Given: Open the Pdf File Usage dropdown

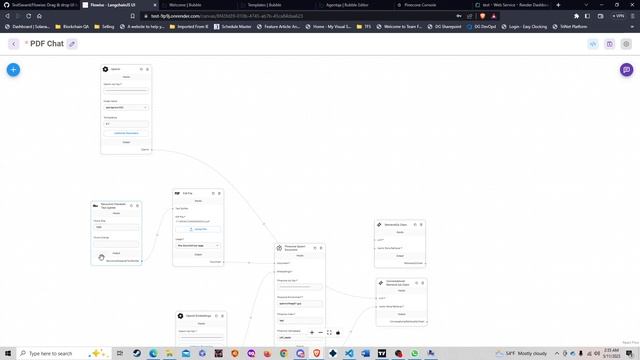Looking at the screenshot, I should point(198,246).
